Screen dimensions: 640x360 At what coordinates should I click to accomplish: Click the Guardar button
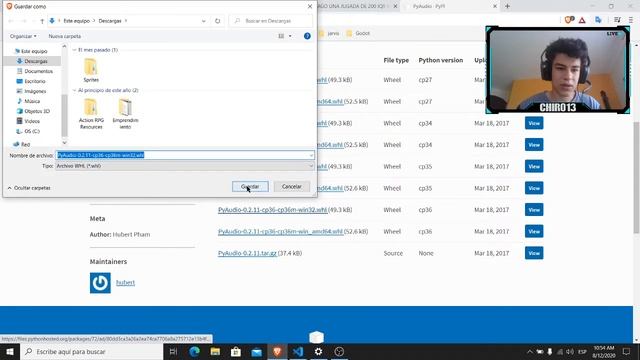tap(250, 187)
